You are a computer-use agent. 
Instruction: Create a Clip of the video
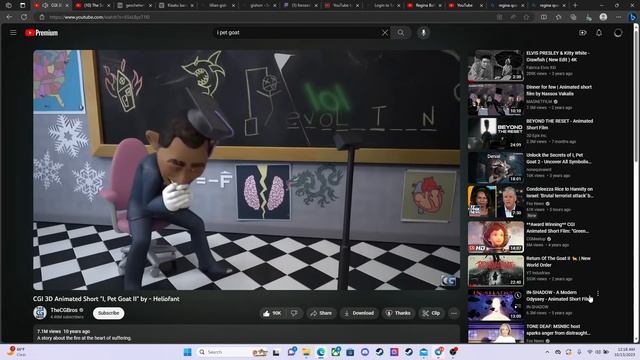431,313
